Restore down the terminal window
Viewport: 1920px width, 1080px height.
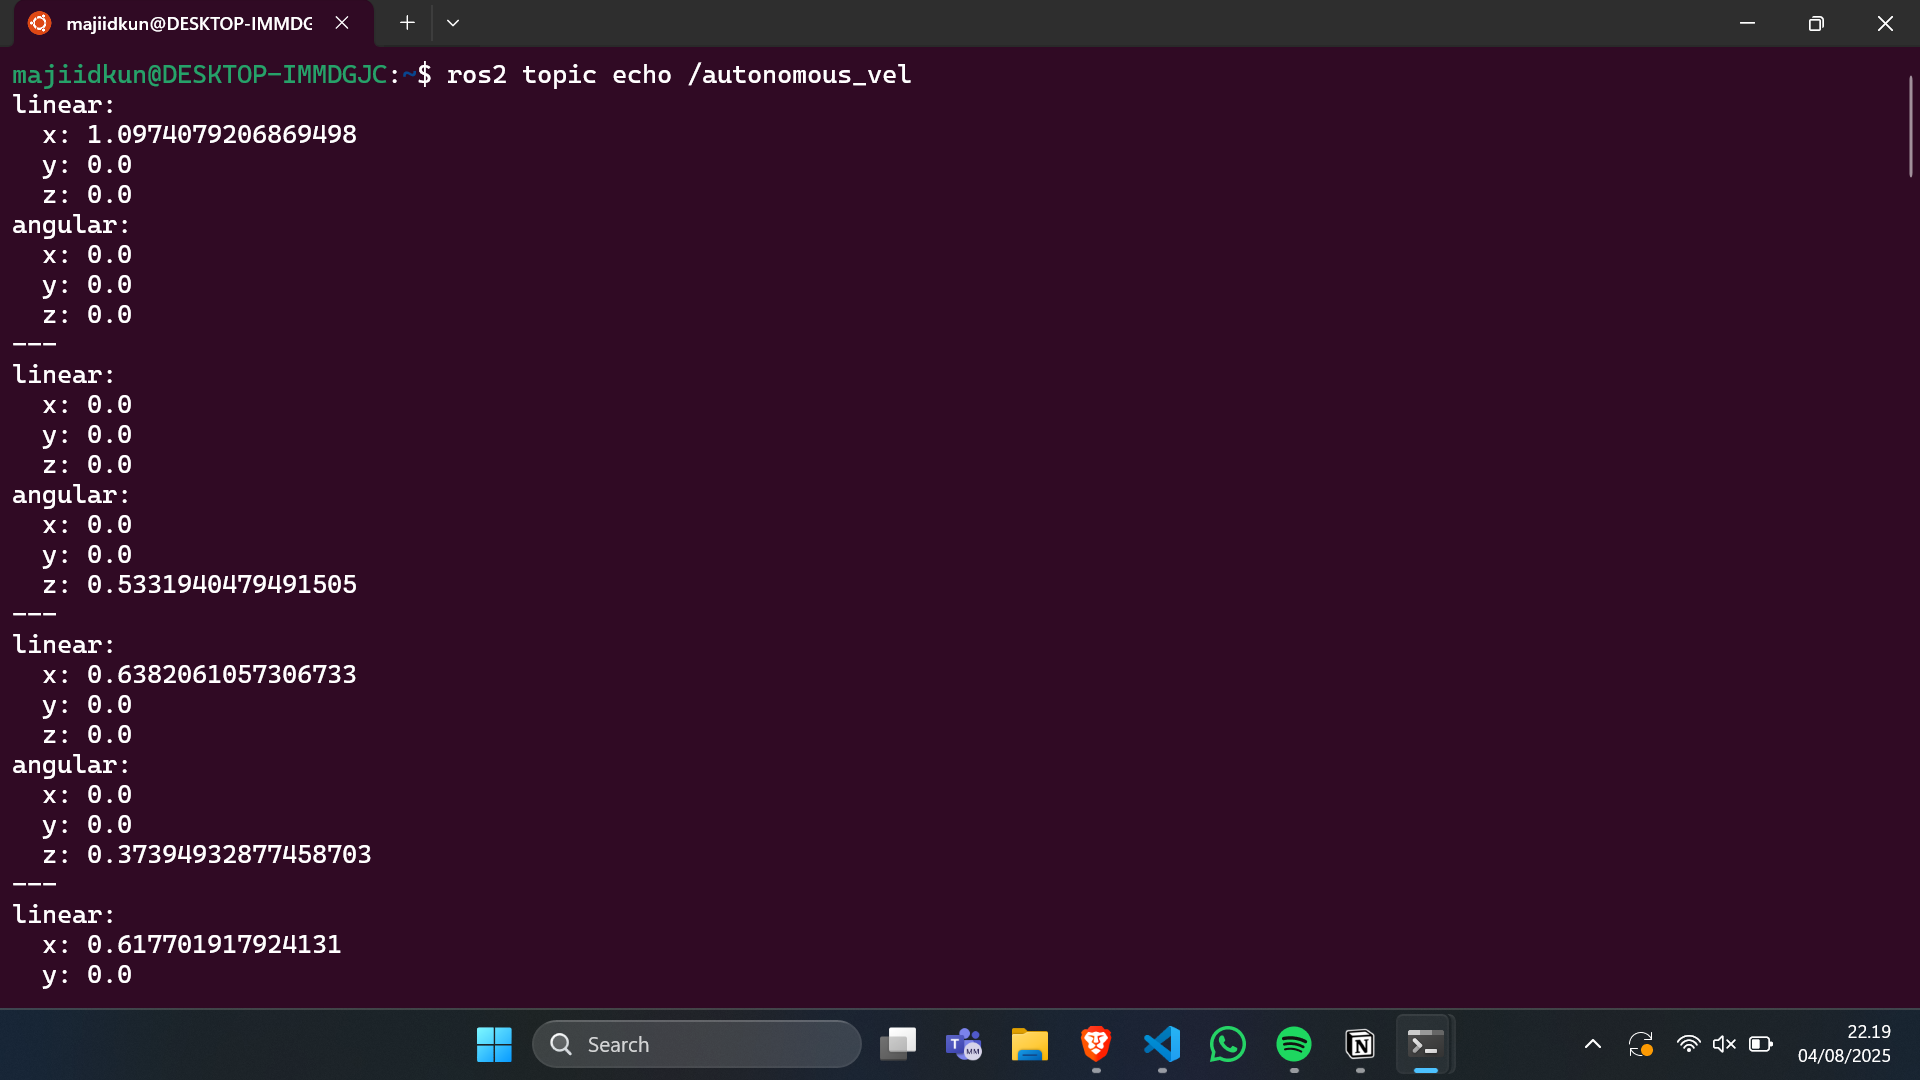point(1816,23)
